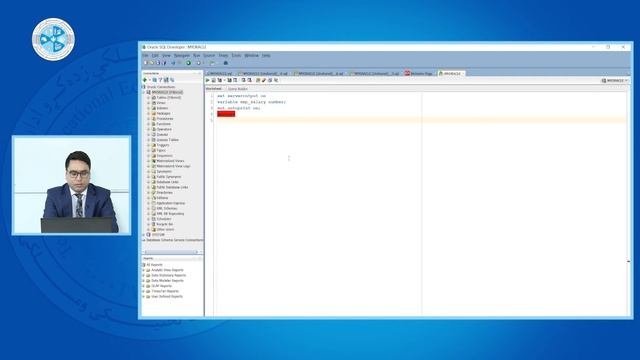Click into the SQL worksheet editor area
Screen dimensions: 640x360
419,204
